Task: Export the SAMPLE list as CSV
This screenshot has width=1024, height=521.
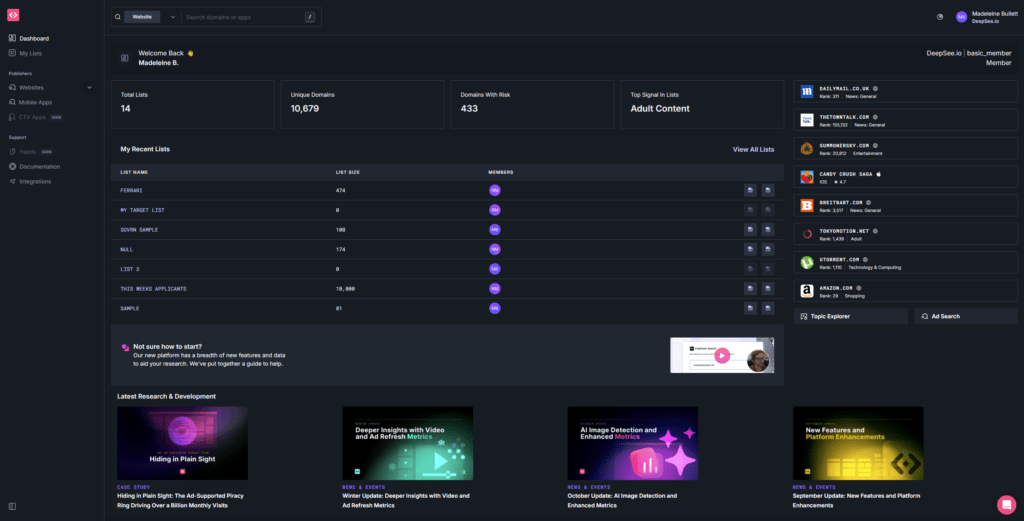Action: (768, 308)
